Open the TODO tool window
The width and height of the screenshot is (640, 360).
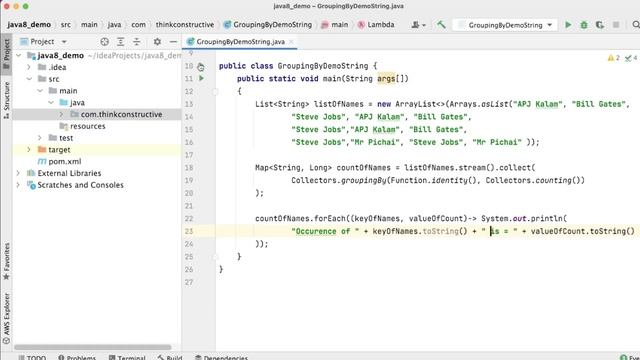32,357
